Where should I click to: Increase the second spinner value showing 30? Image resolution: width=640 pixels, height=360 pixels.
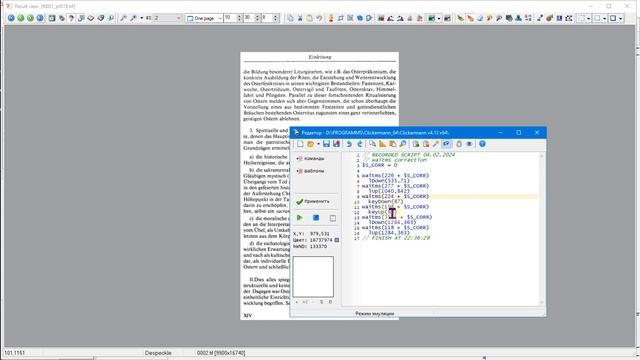(257, 16)
